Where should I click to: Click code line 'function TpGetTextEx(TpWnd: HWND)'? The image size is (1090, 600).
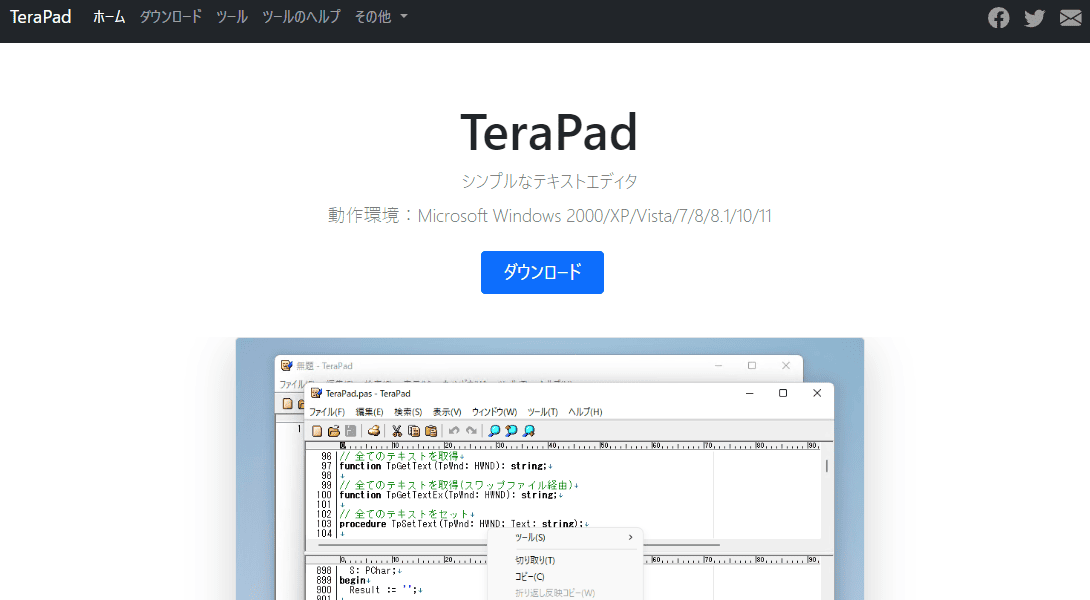coord(450,495)
